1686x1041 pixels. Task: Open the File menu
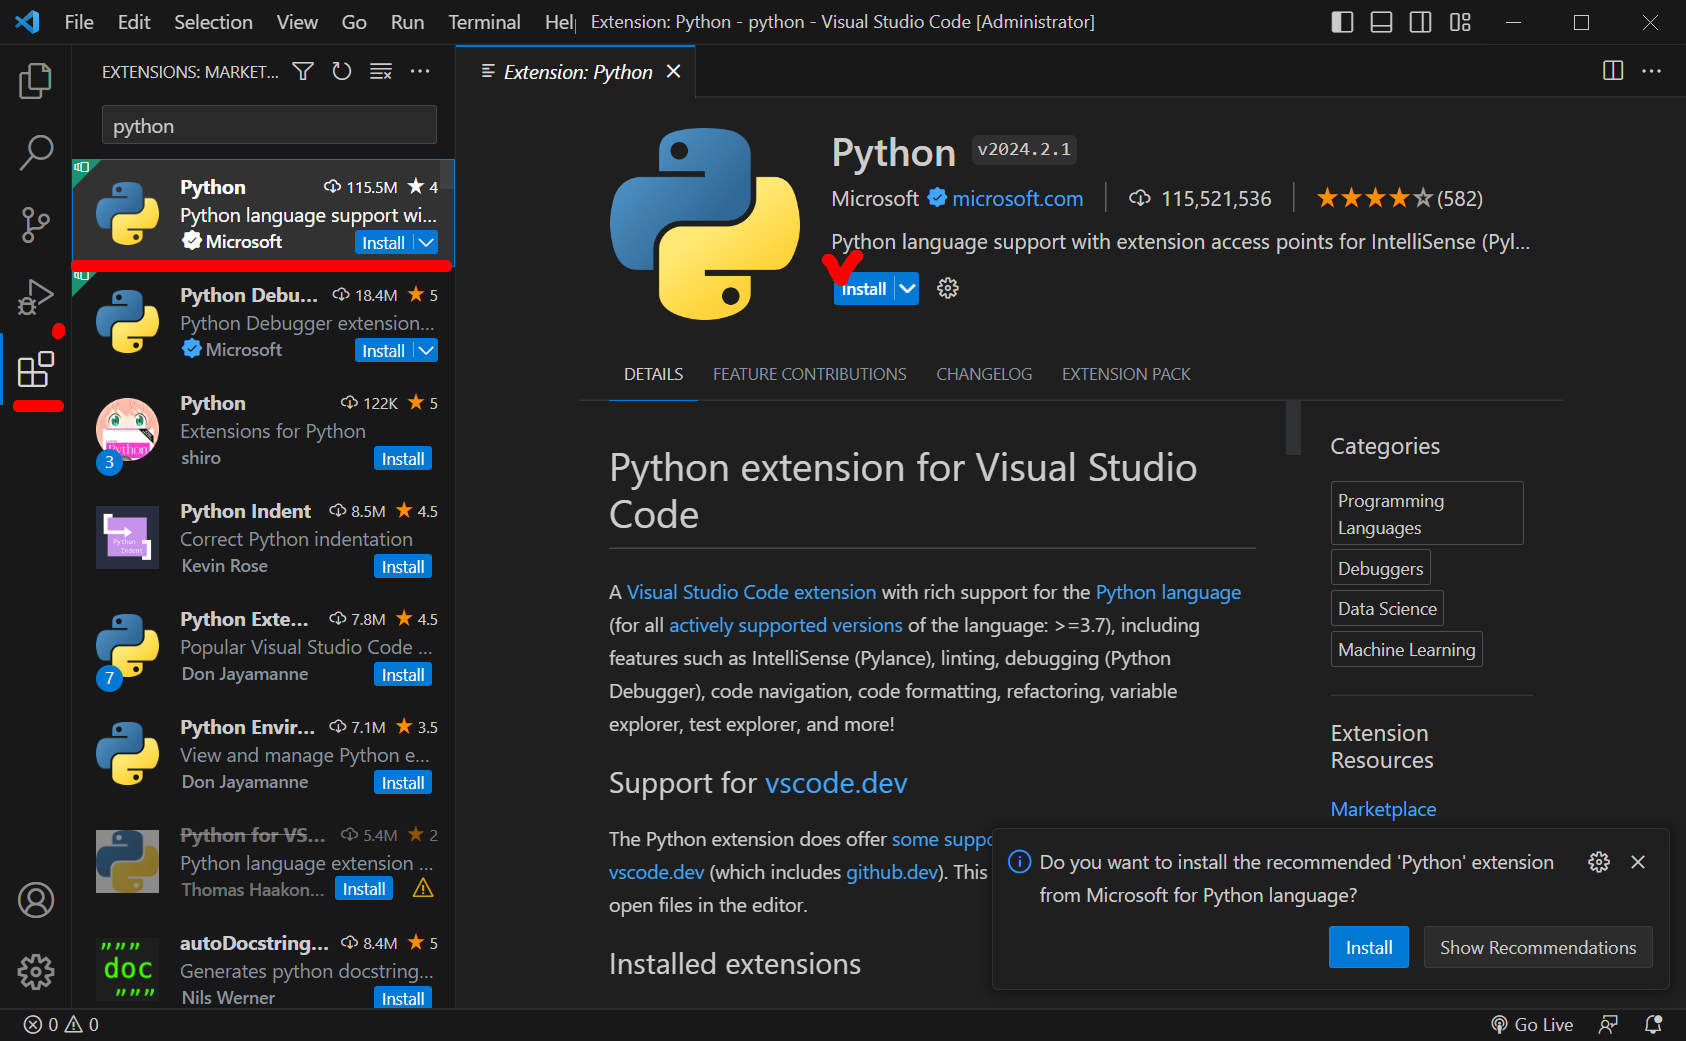[79, 22]
